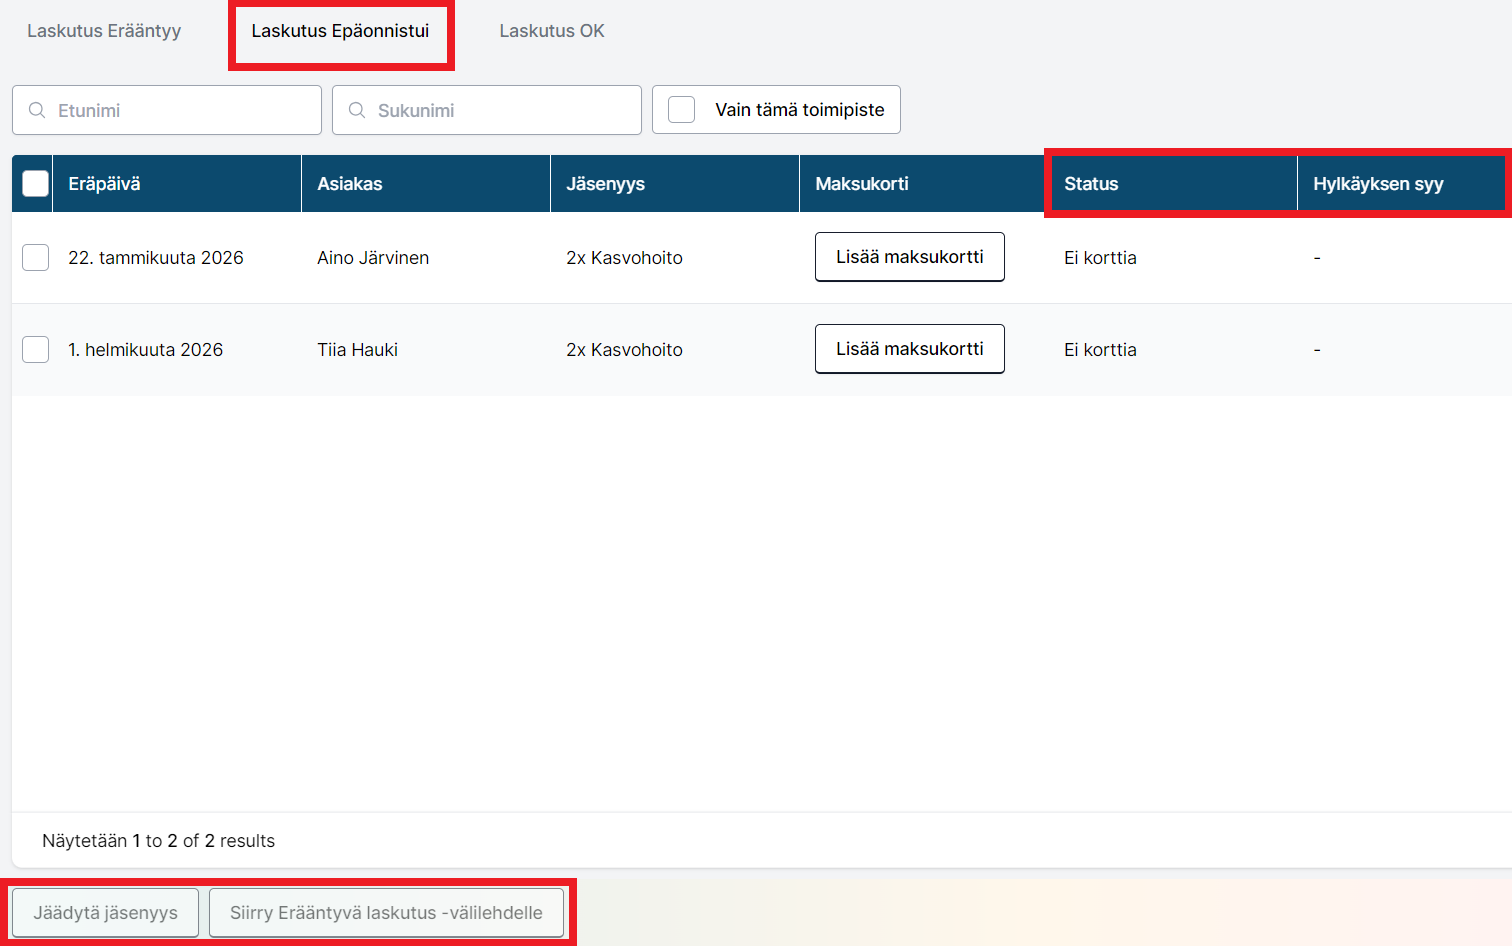
Task: Open the Laskutus OK tab
Action: (x=552, y=31)
